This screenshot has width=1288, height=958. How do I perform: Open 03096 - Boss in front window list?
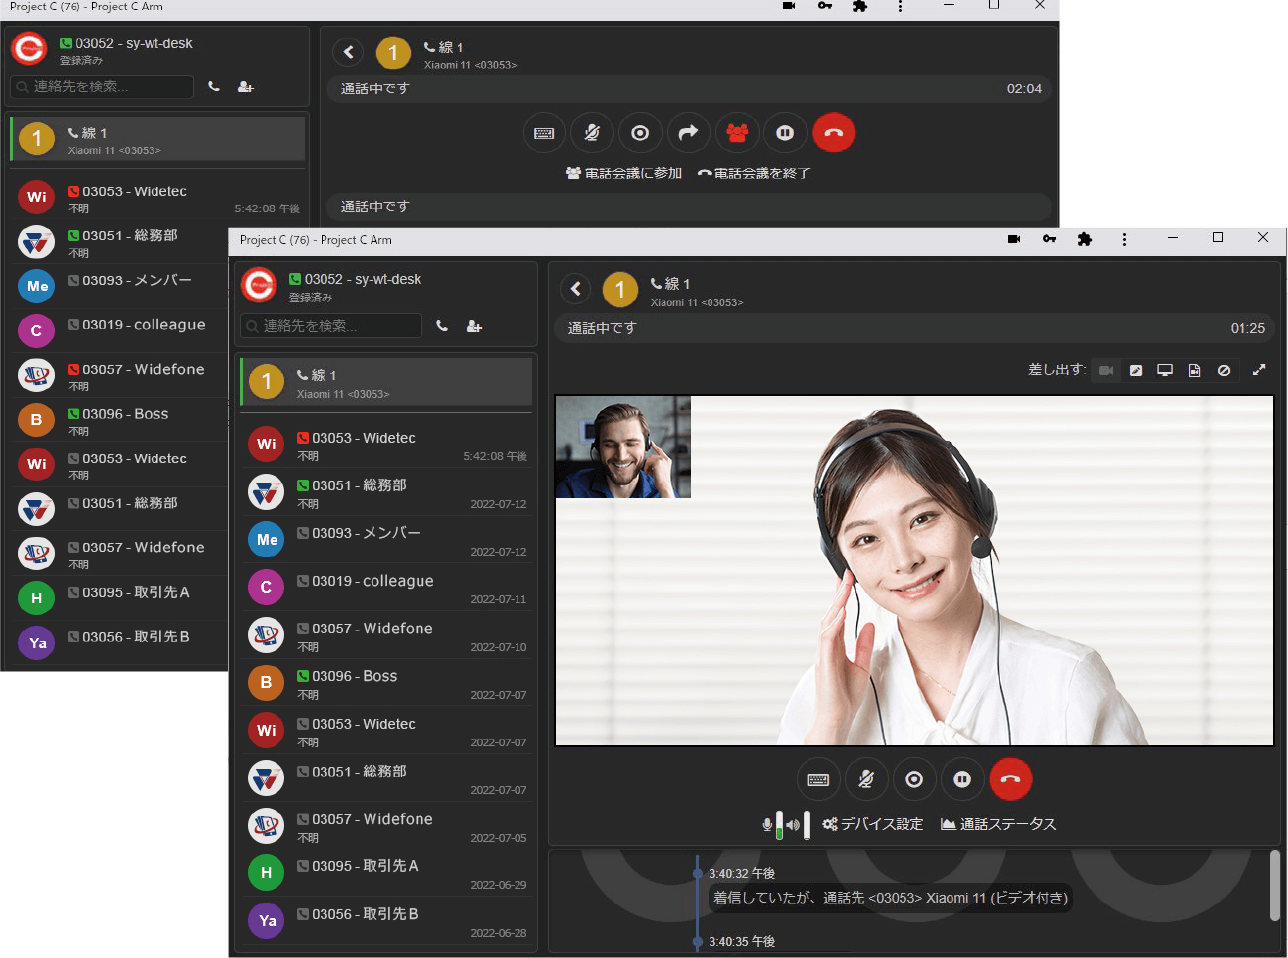(x=386, y=684)
